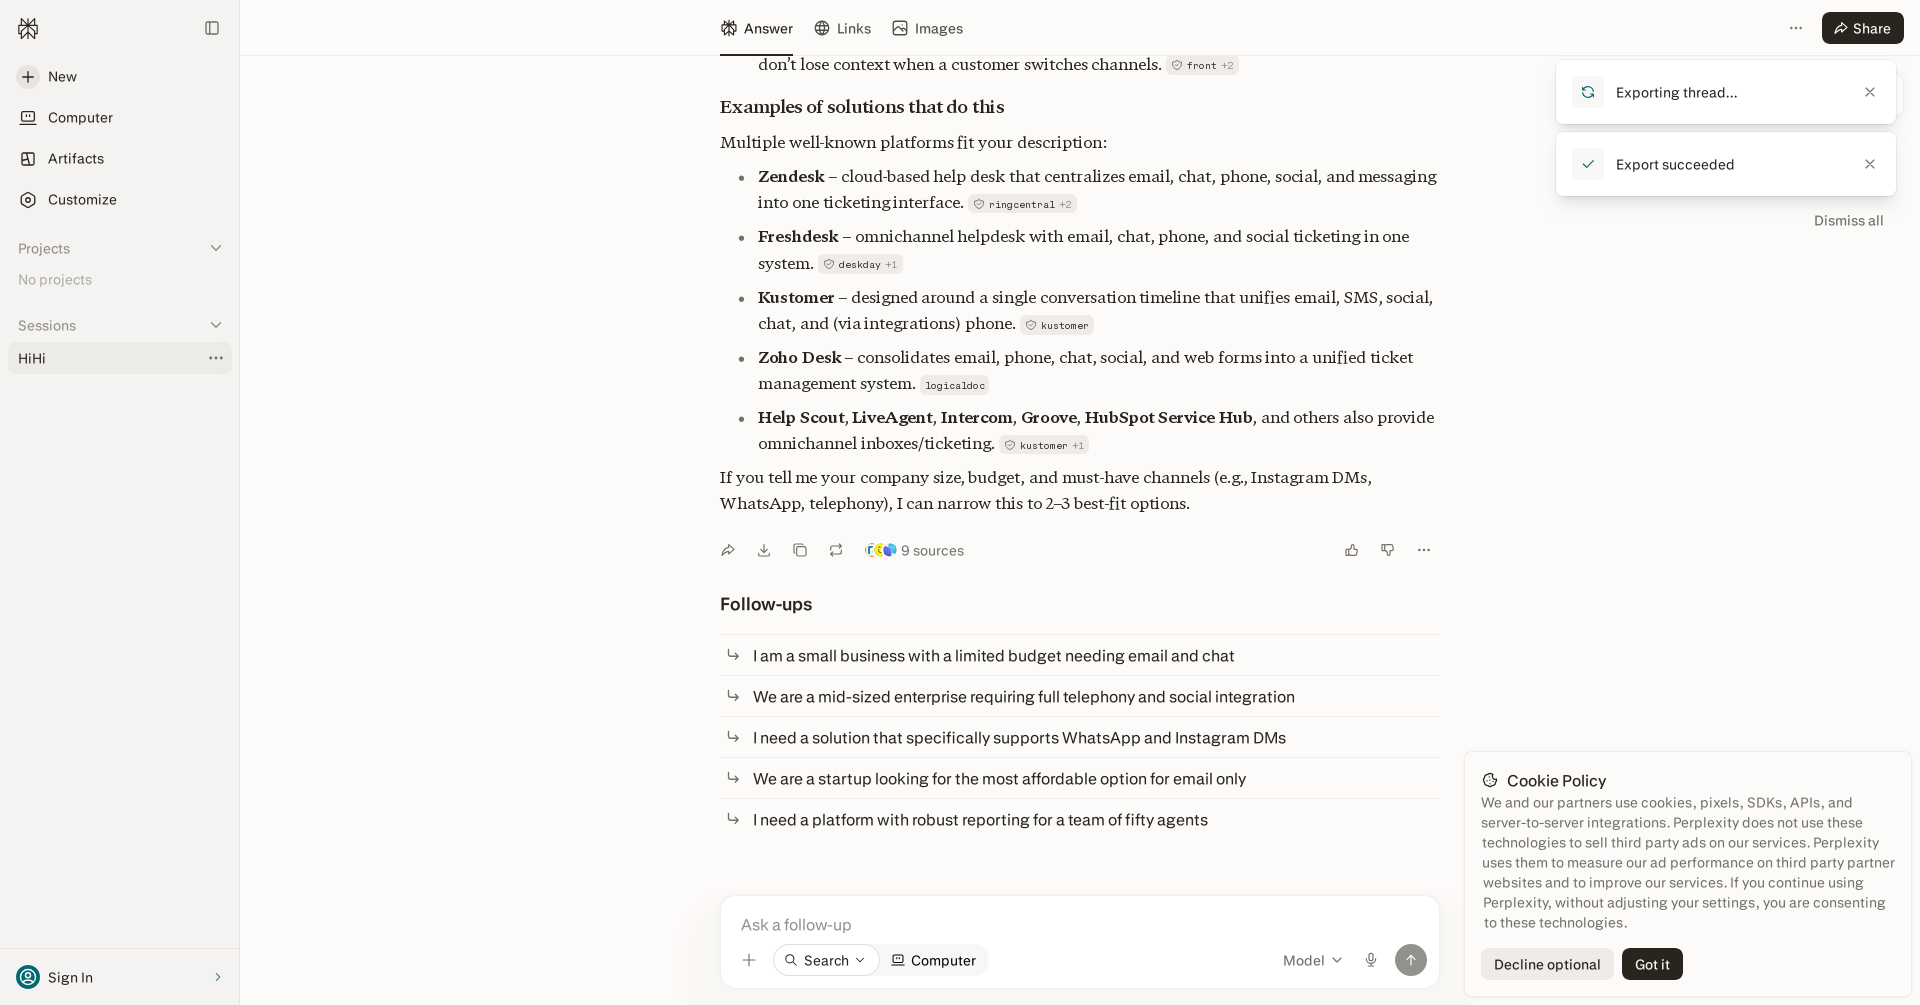Click Dismiss all notifications link
Viewport: 1920px width, 1005px height.
click(x=1848, y=220)
